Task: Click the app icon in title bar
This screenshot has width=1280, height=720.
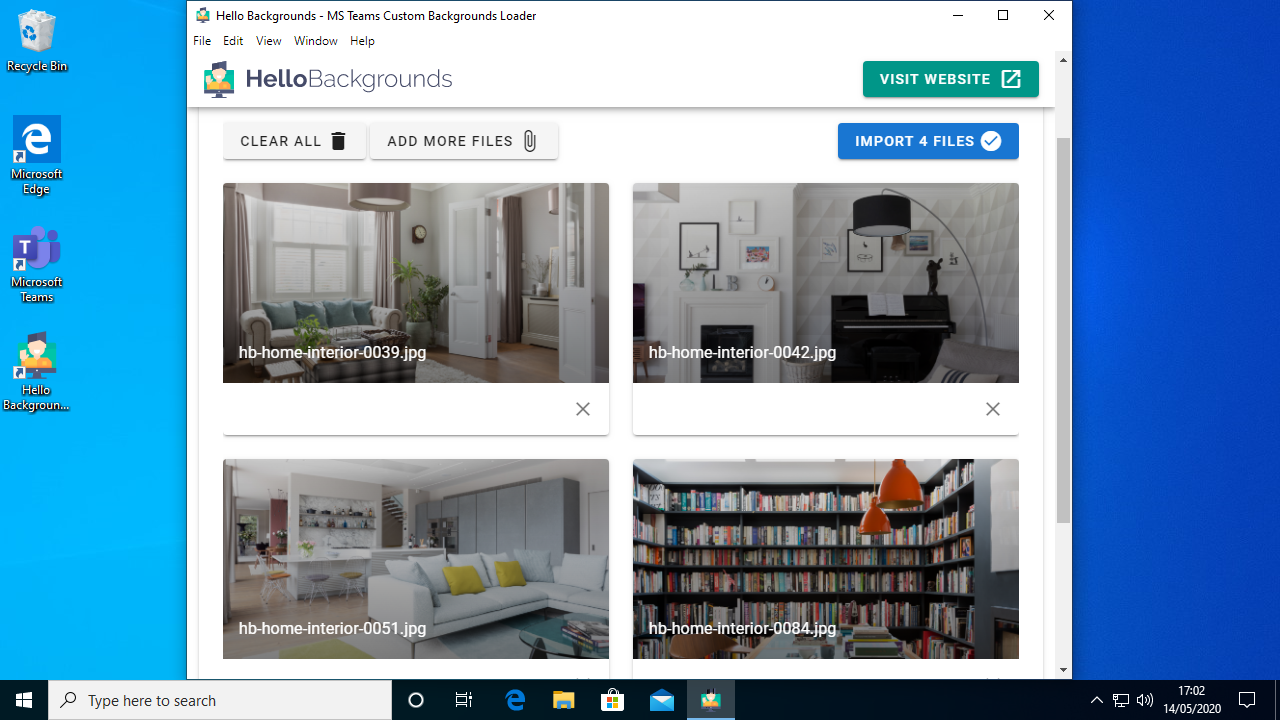Action: click(203, 15)
